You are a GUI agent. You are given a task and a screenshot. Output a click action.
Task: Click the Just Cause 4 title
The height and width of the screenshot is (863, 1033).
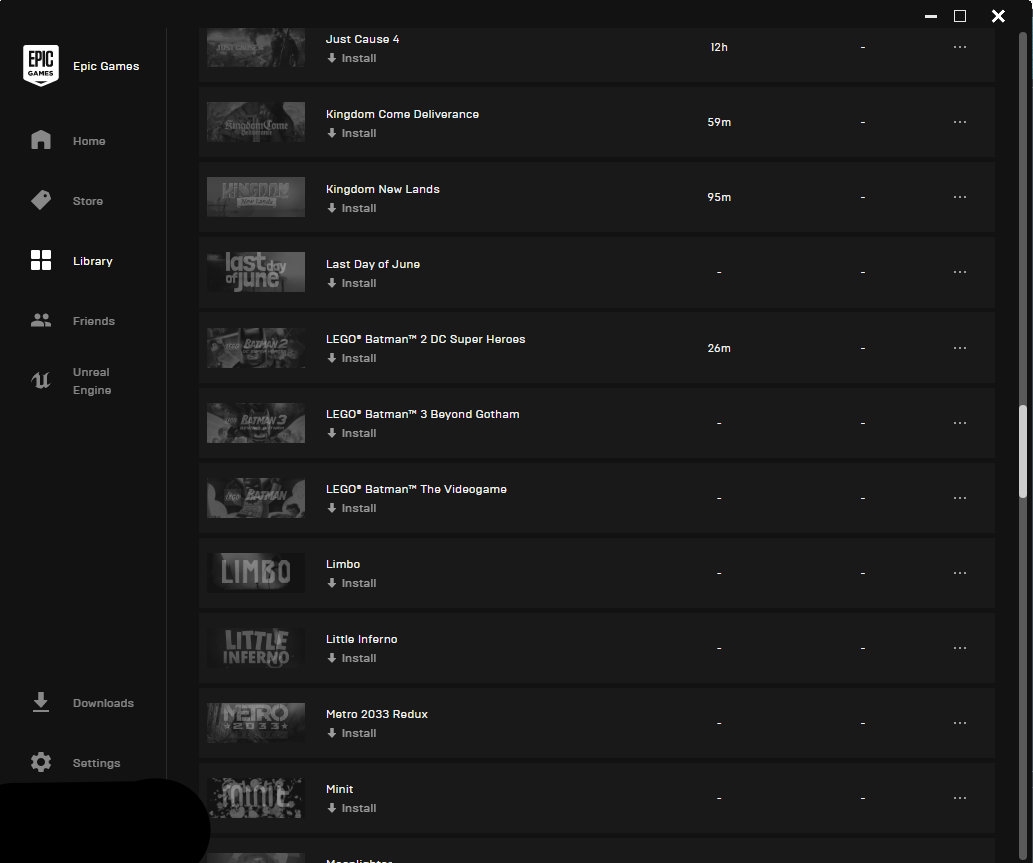(362, 39)
